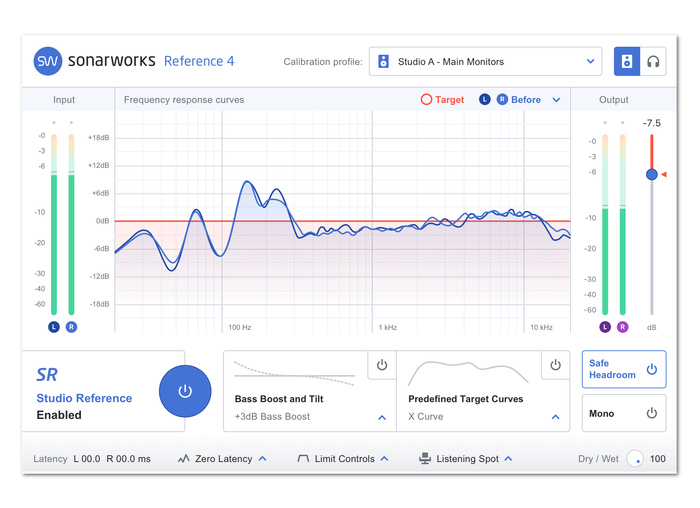Click the SR Studio Reference logo
The image size is (700, 508).
(47, 375)
